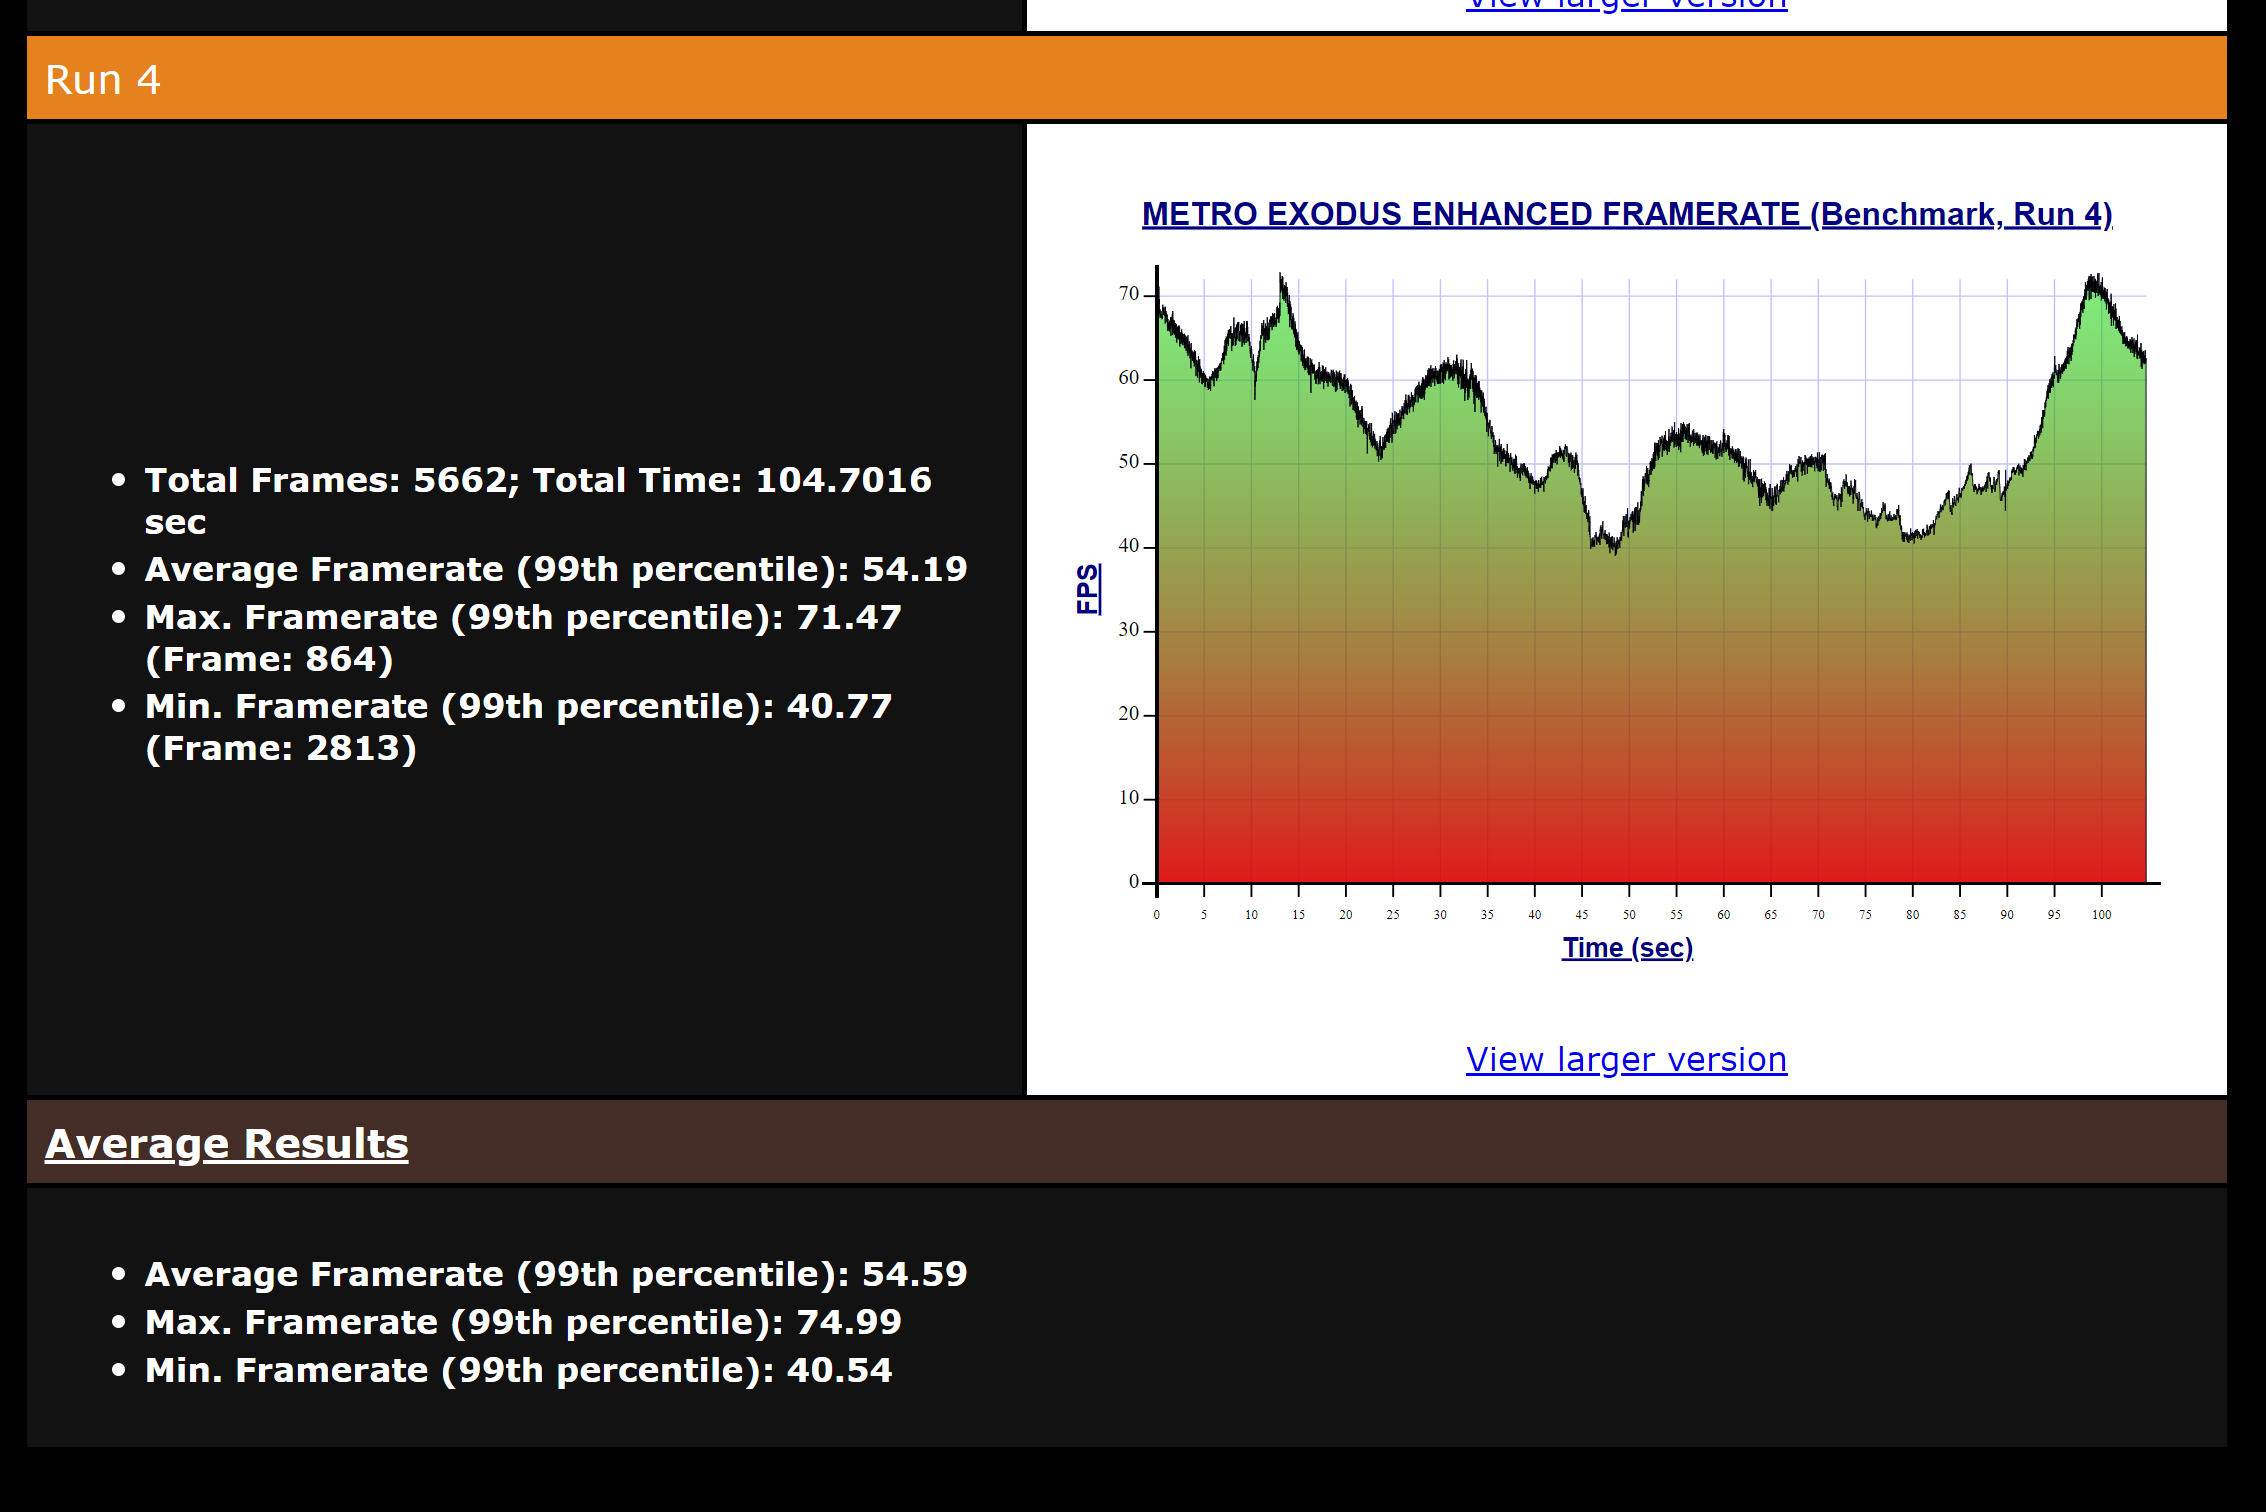Click the Run 4 chart title link
This screenshot has height=1512, width=2266.
[x=1626, y=214]
